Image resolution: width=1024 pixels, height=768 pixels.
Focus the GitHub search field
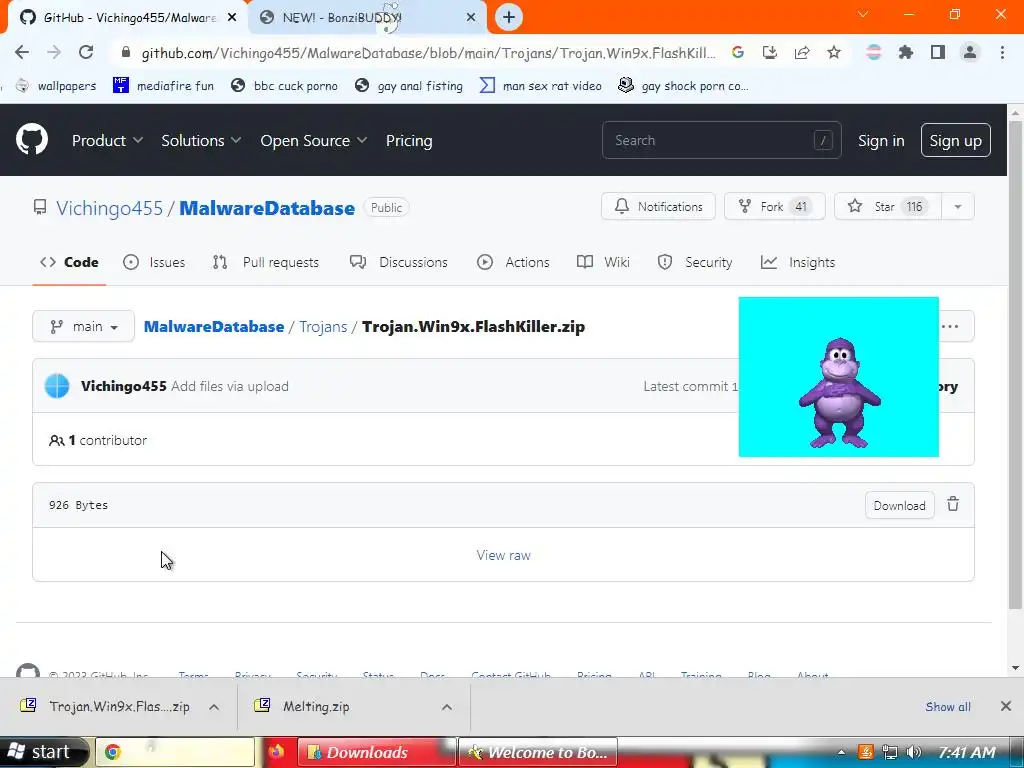722,140
